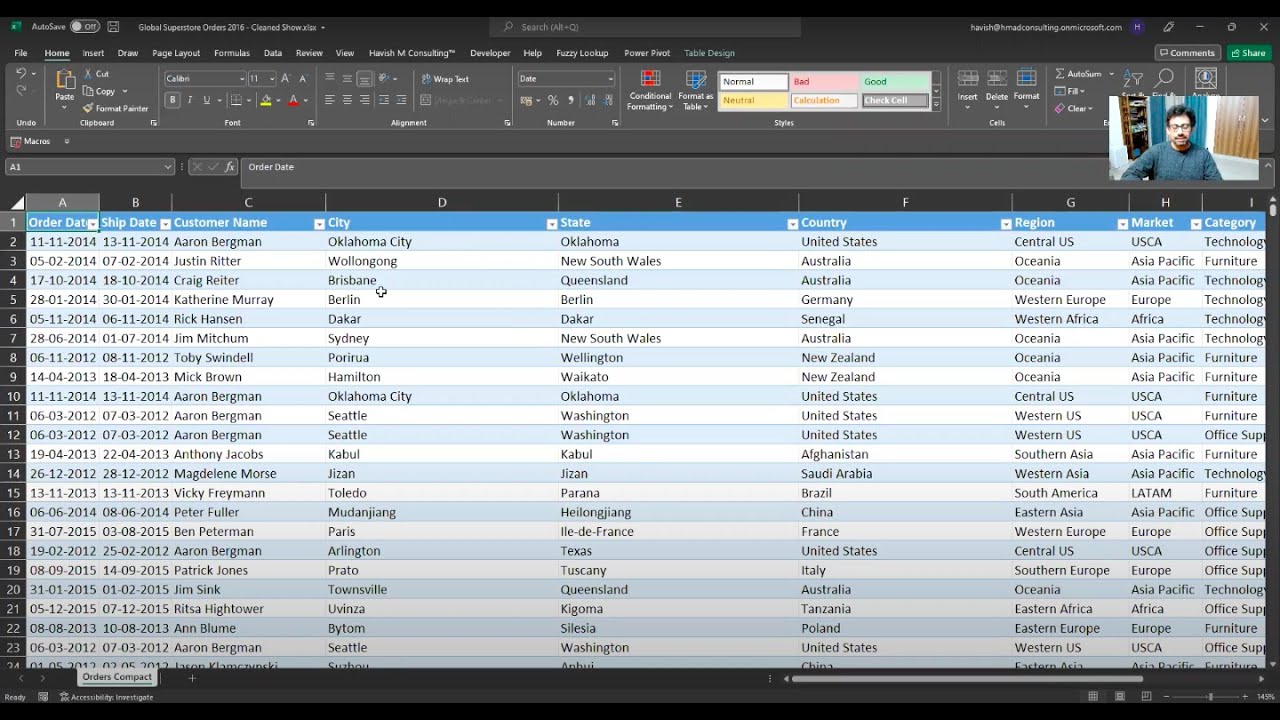
Task: Open the File tab
Action: 21,53
